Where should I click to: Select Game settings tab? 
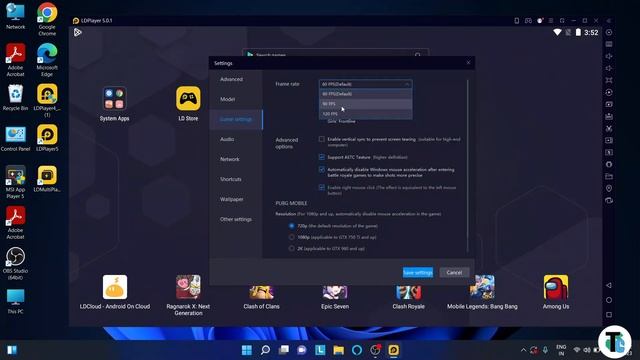[x=236, y=119]
